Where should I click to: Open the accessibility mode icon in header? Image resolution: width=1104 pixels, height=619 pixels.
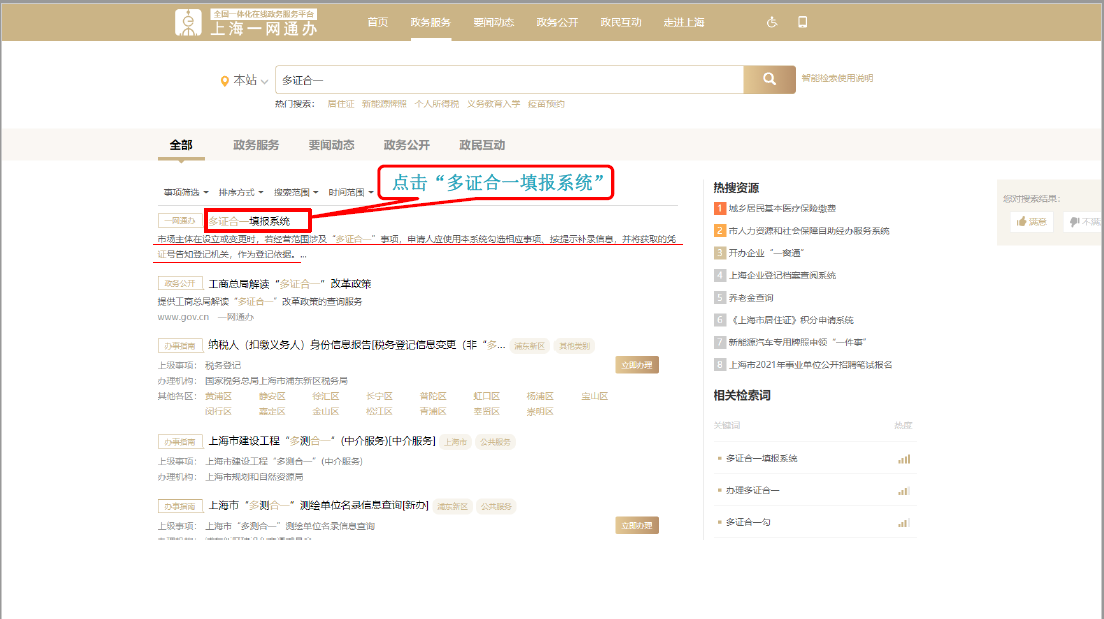(771, 22)
